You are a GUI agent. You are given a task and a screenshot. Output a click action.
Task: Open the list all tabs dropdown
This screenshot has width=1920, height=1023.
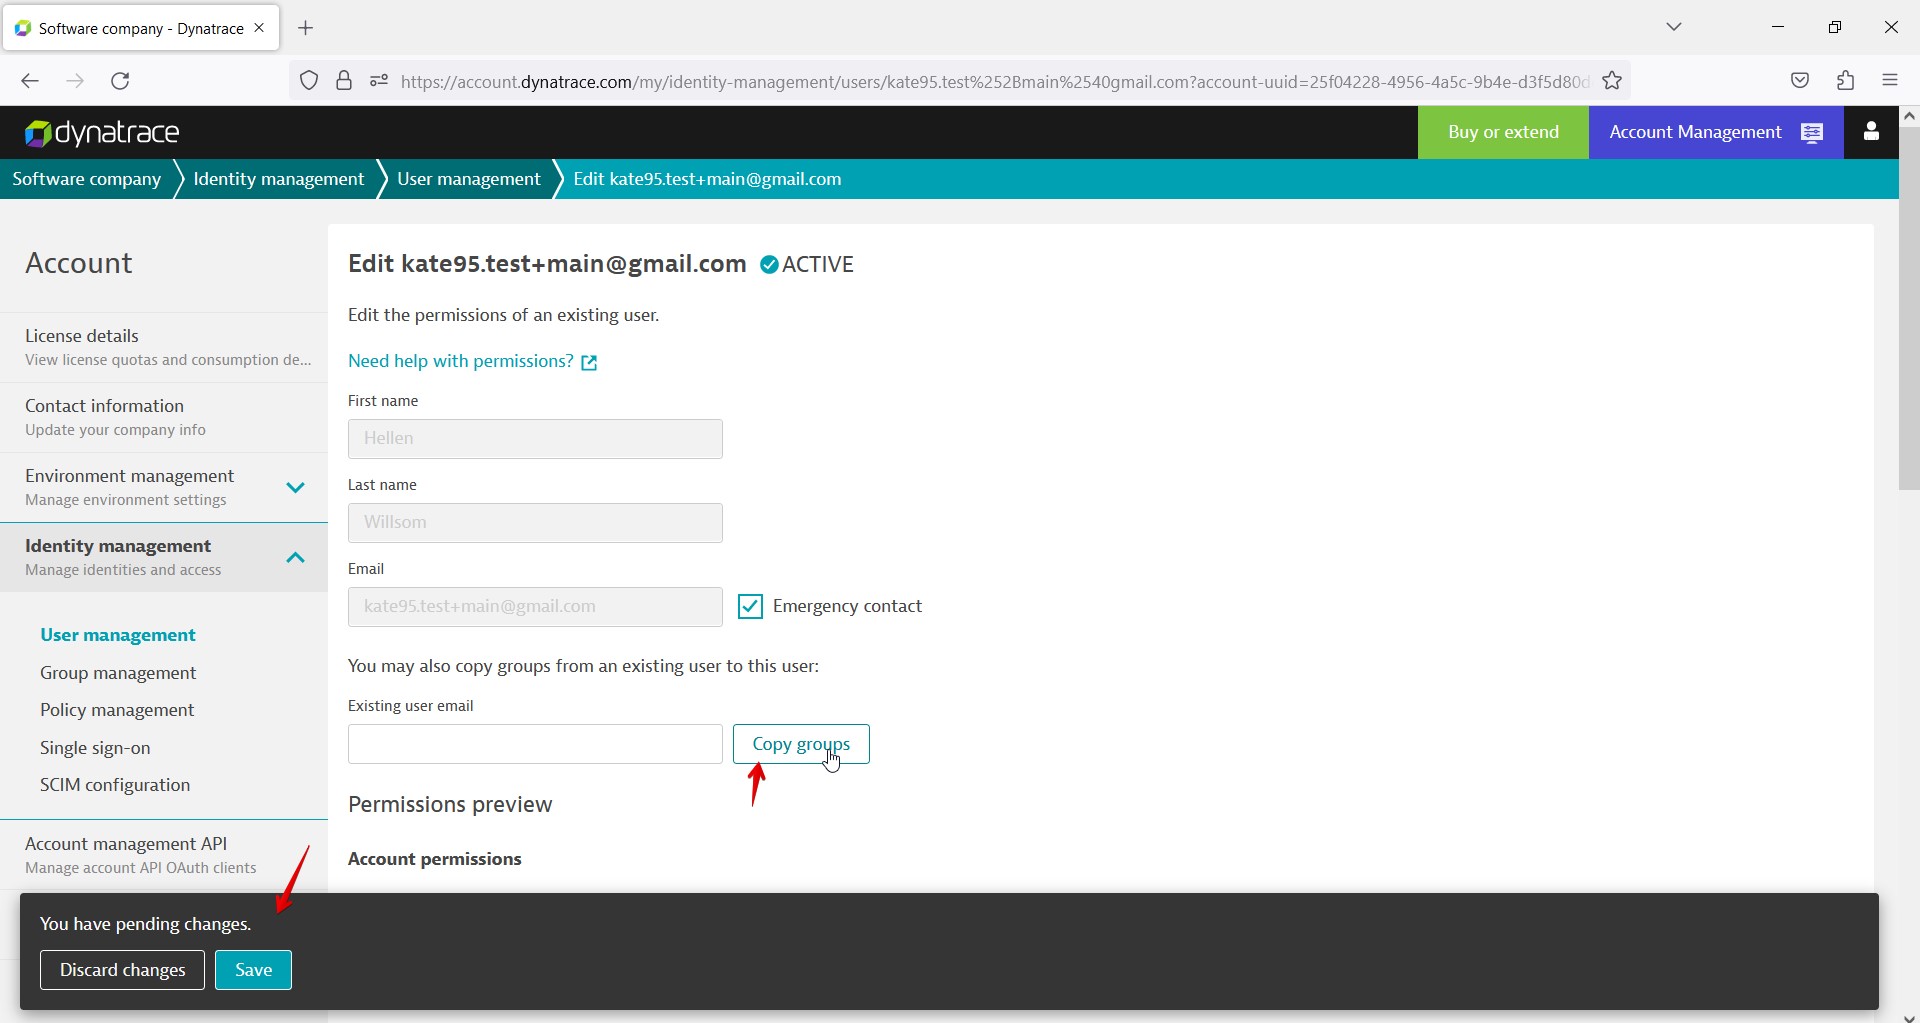pos(1674,27)
